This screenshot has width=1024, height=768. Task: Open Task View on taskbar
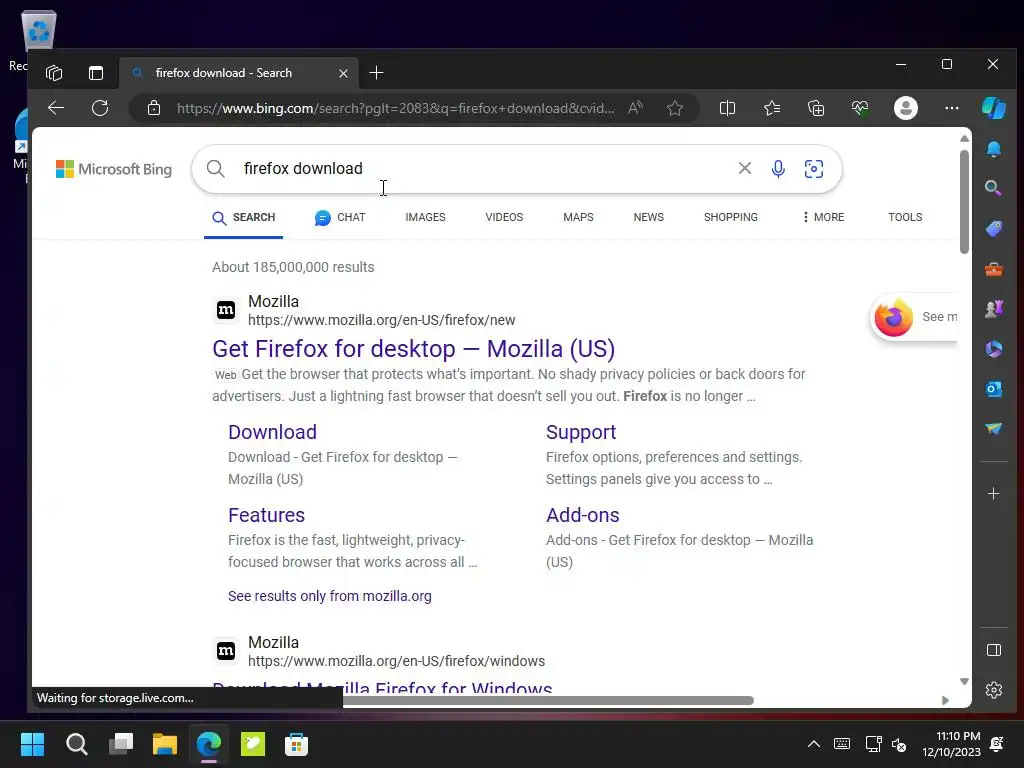[121, 744]
